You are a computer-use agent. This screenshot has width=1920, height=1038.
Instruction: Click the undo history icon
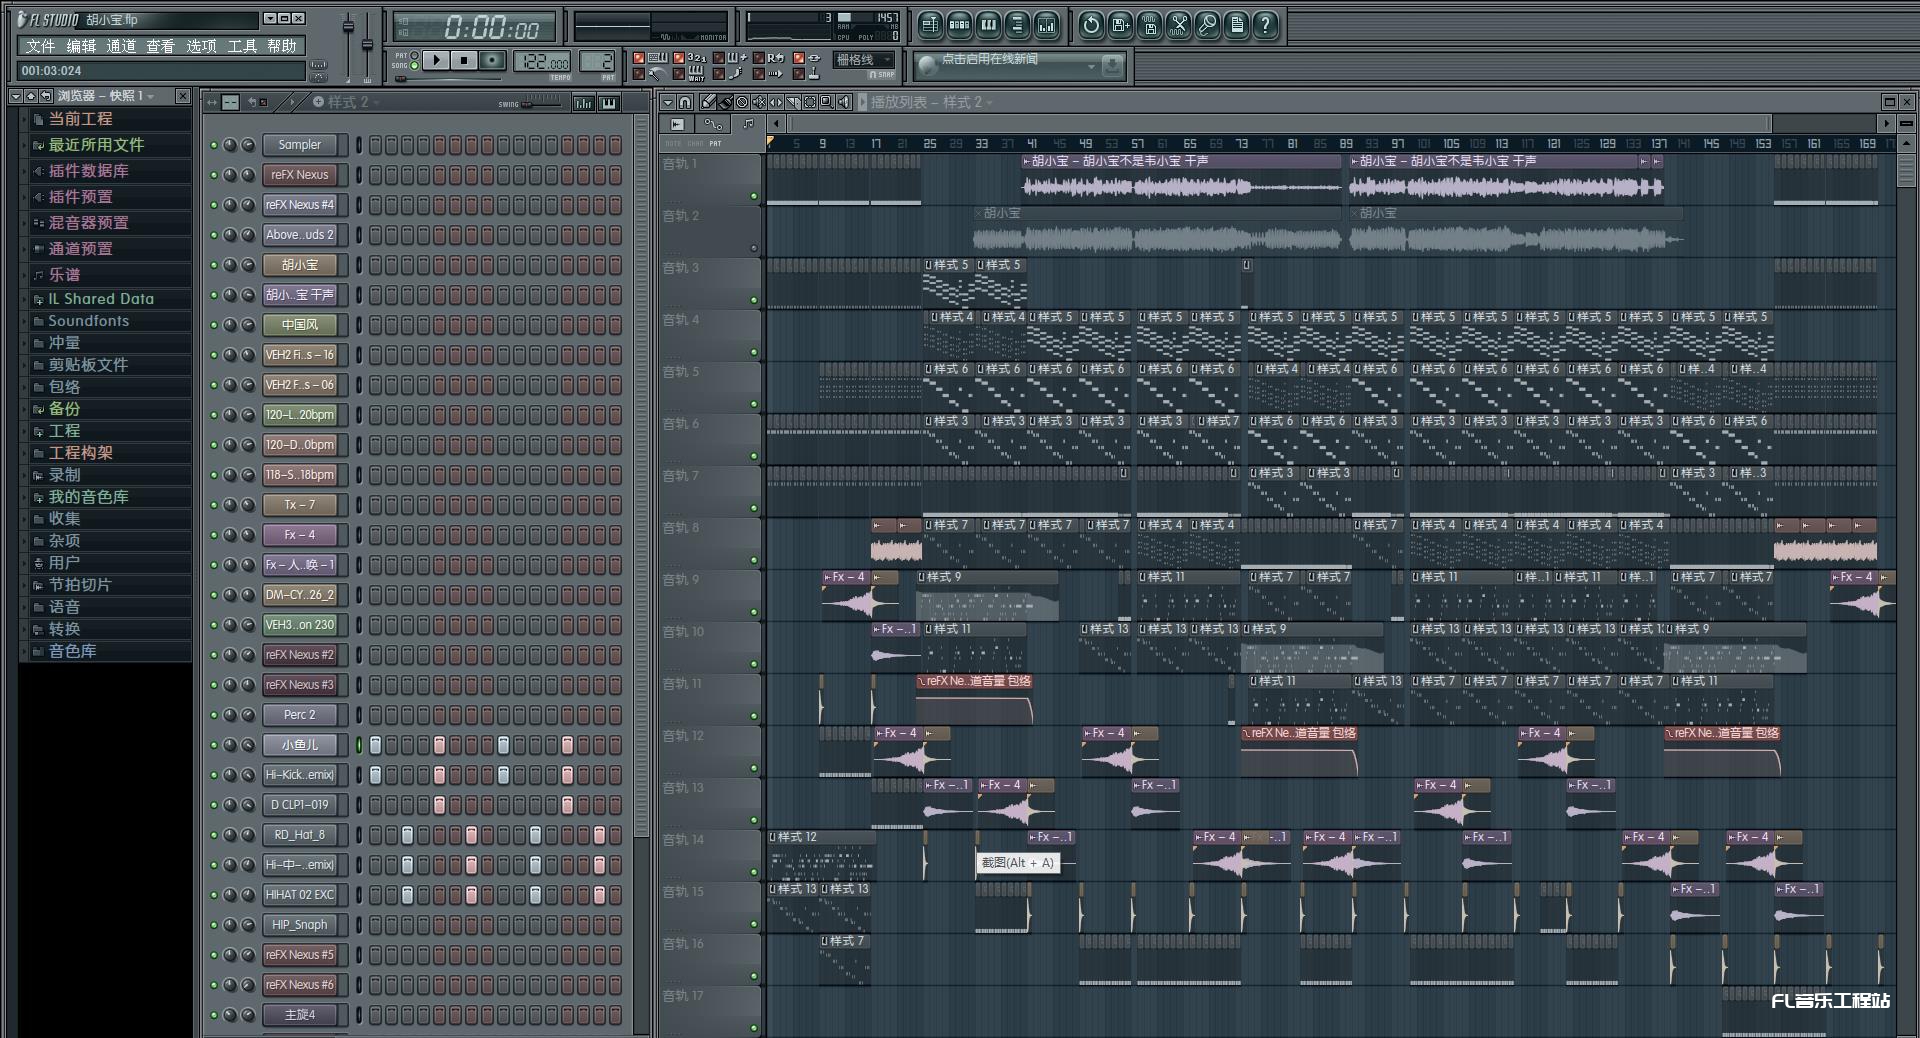(x=1091, y=25)
